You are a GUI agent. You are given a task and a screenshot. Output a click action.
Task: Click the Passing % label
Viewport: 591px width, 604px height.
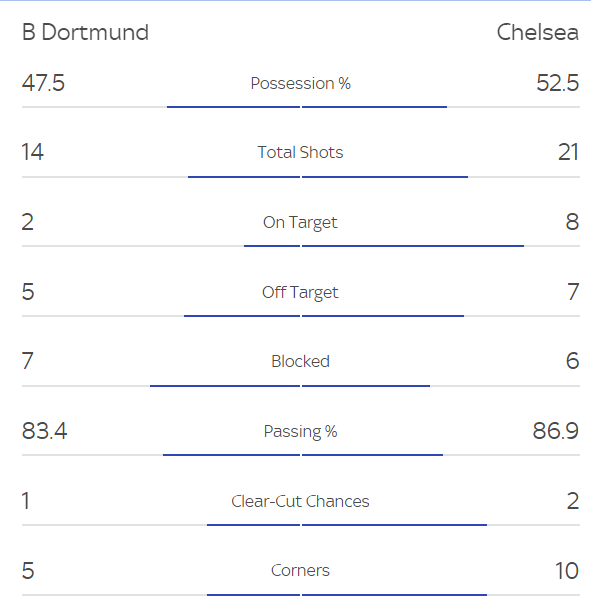coord(301,432)
